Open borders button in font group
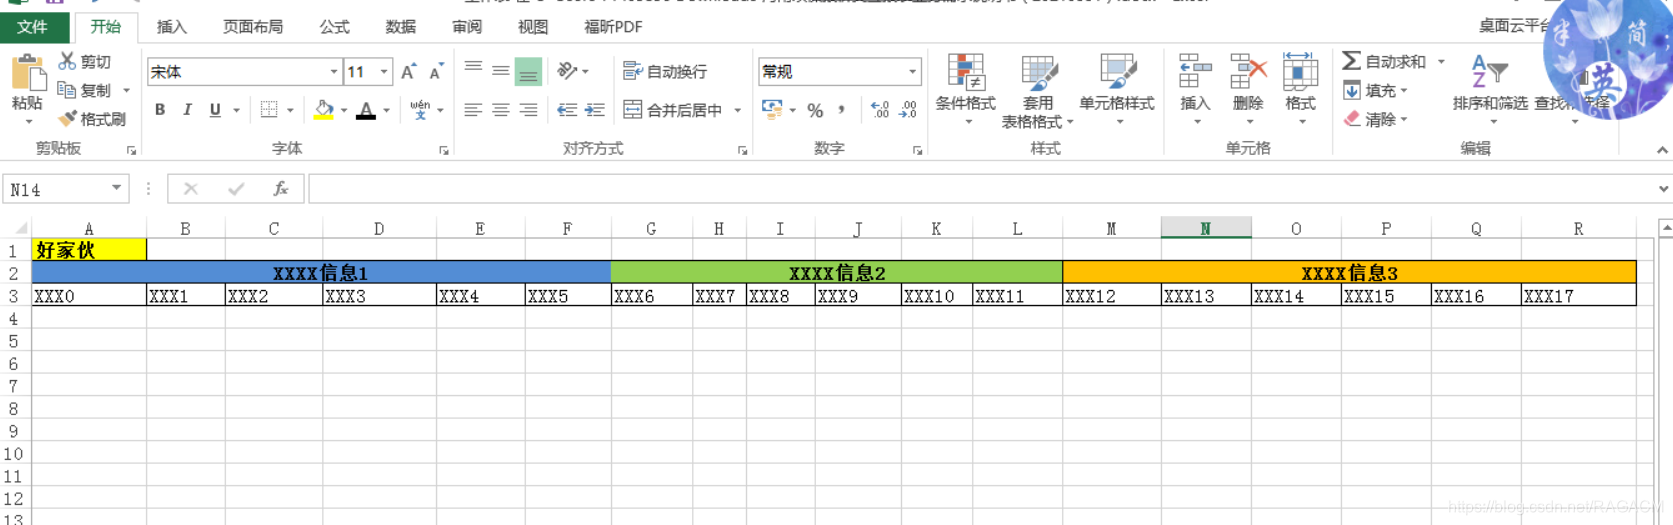This screenshot has width=1673, height=525. 269,110
